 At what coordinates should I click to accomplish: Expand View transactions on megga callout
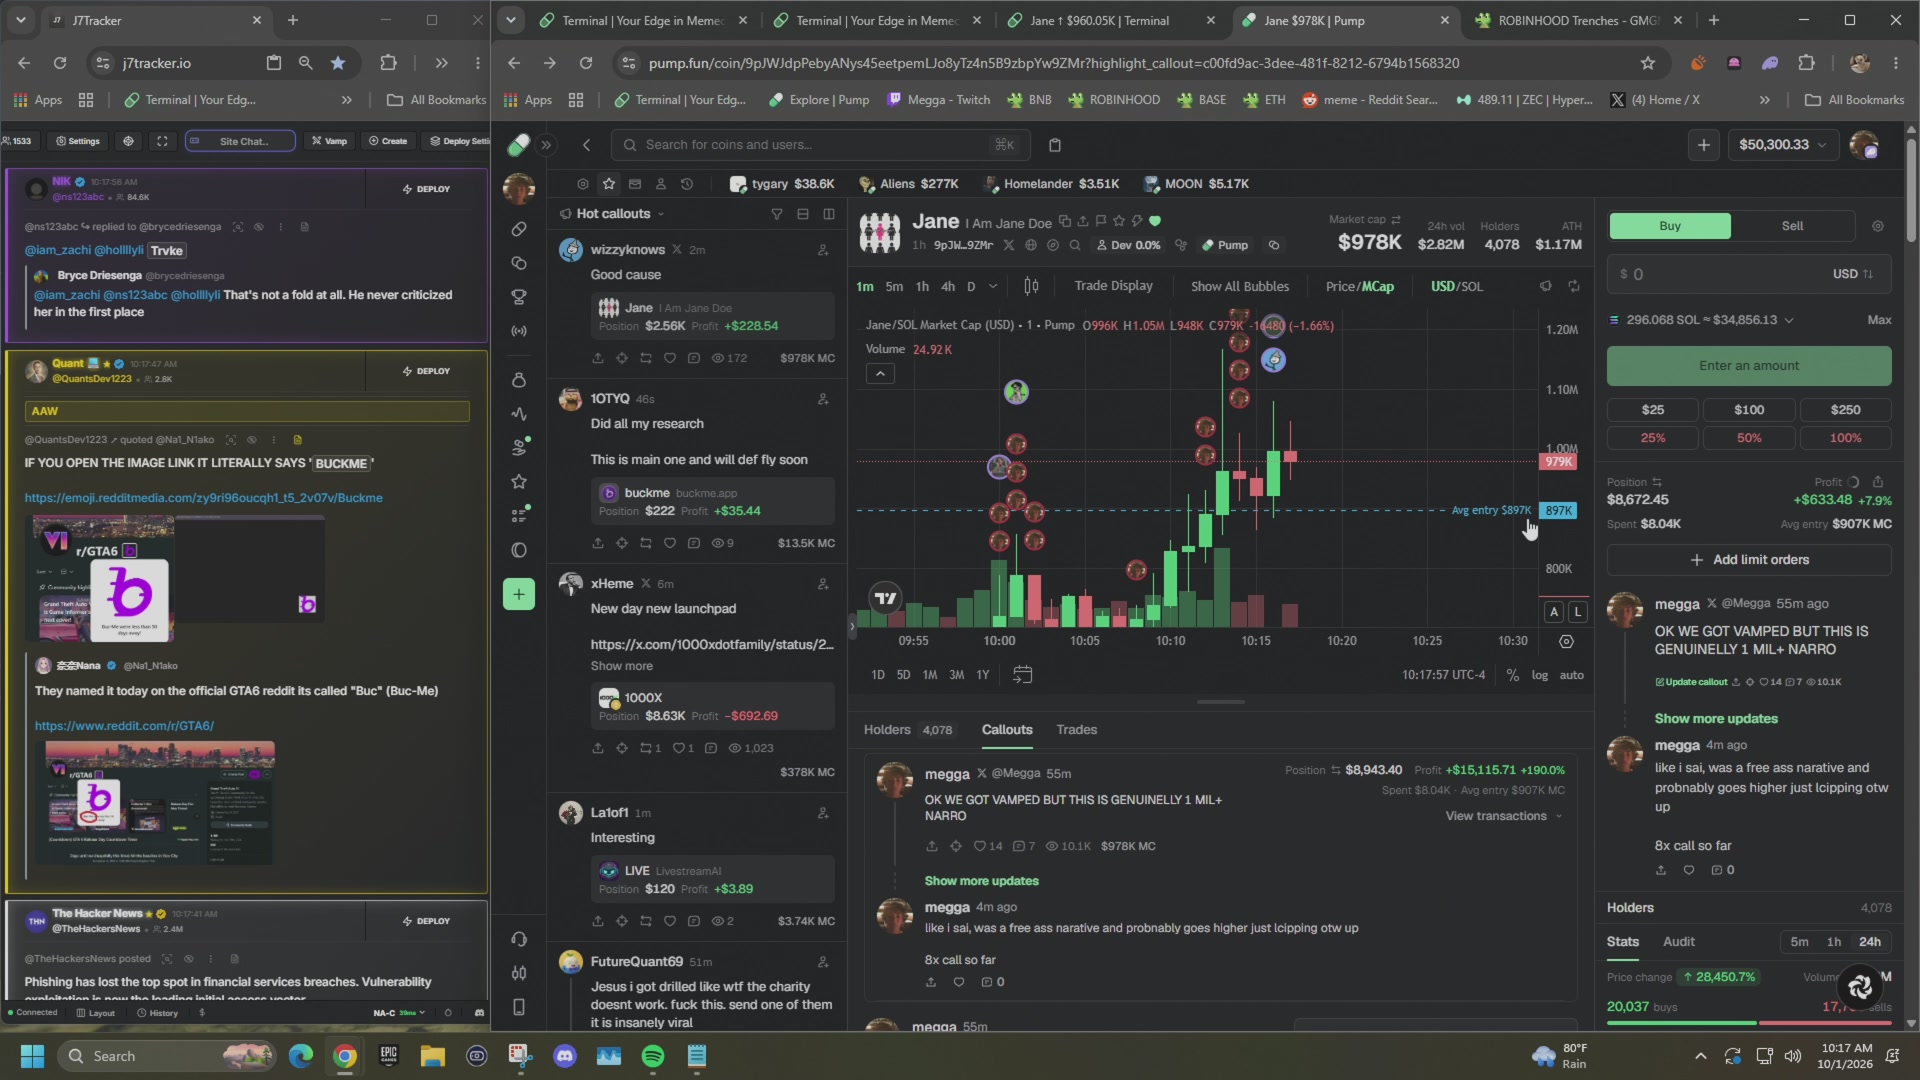pyautogui.click(x=1503, y=816)
